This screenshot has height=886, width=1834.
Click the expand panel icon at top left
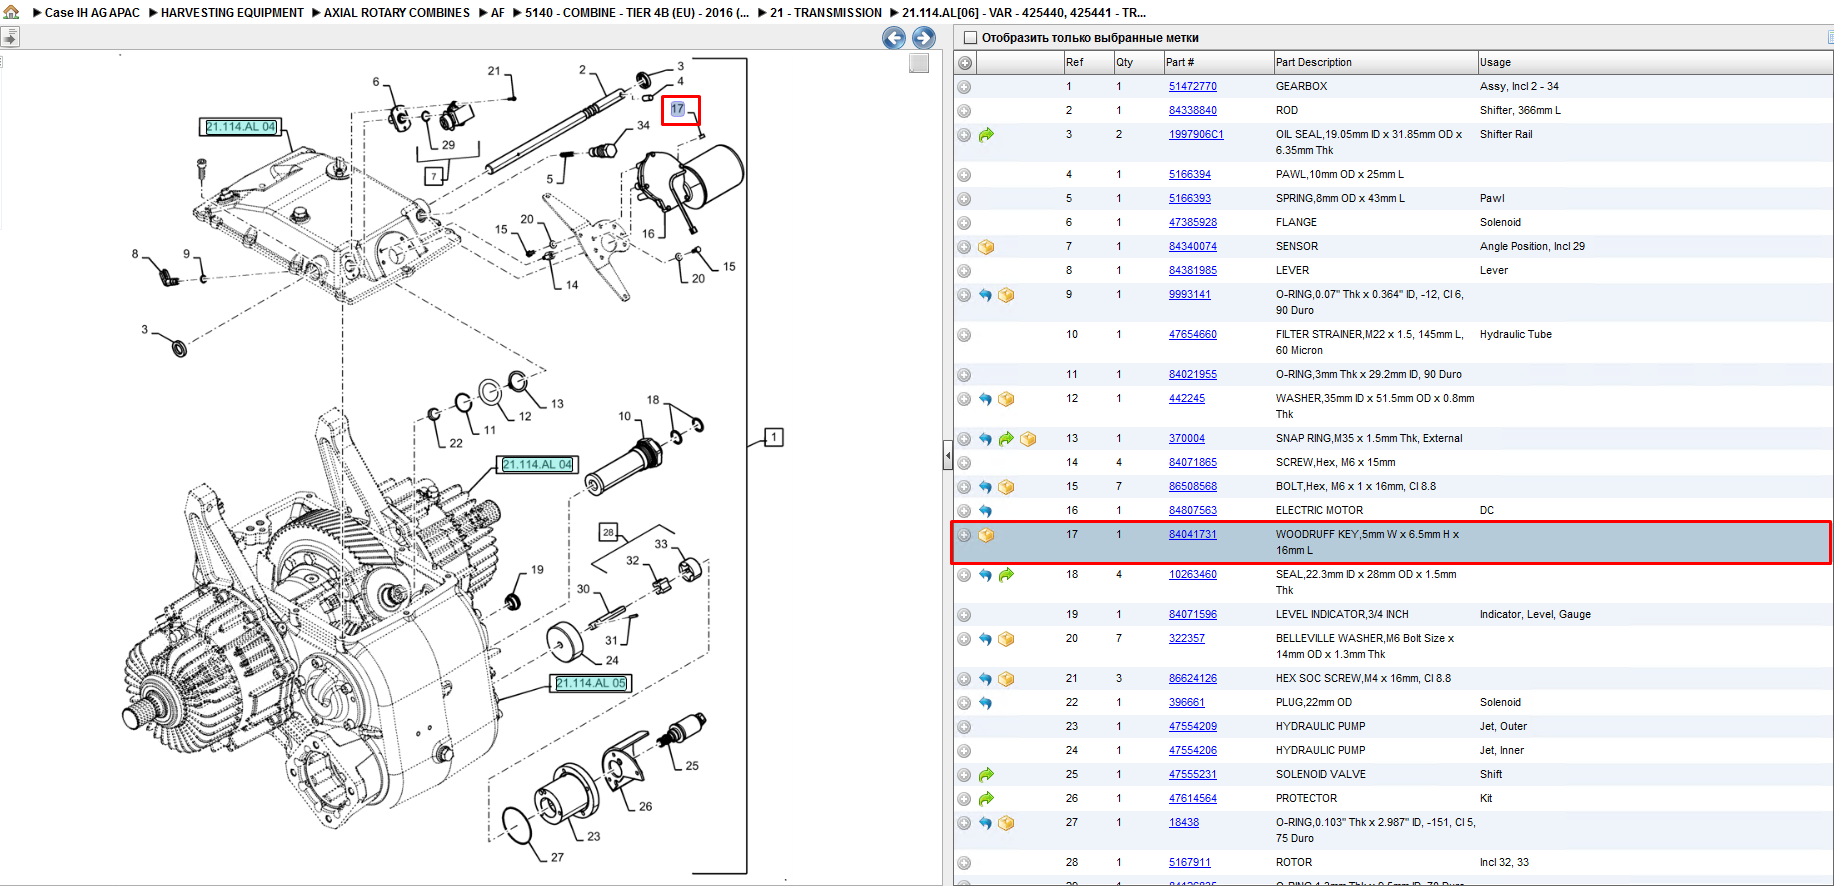[x=10, y=38]
